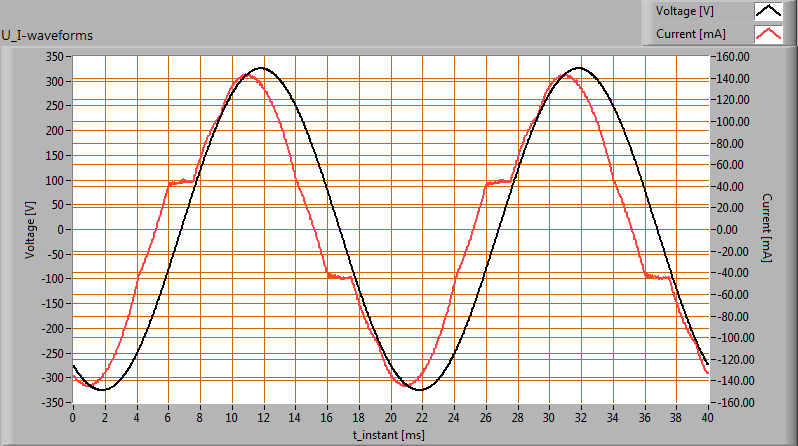798x446 pixels.
Task: Select the Voltage [V] legend label
Action: (685, 12)
